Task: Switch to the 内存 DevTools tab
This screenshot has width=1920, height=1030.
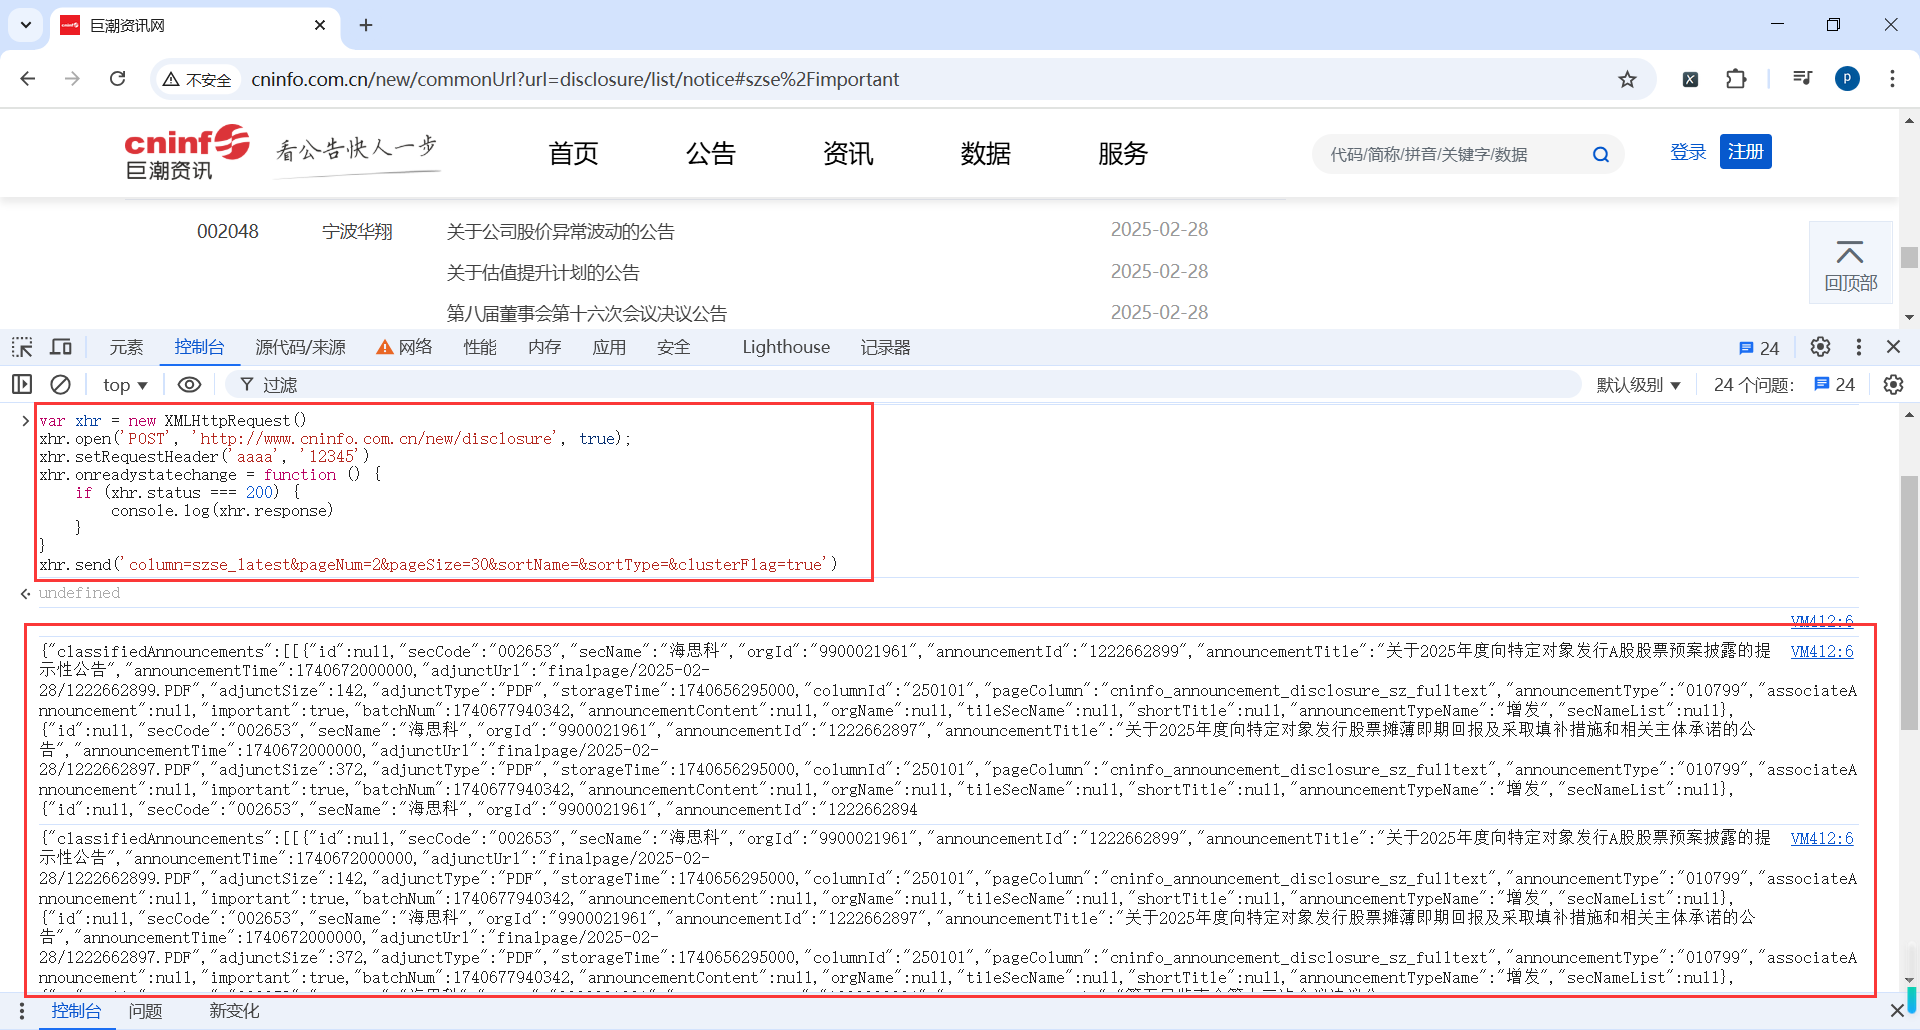Action: point(545,347)
